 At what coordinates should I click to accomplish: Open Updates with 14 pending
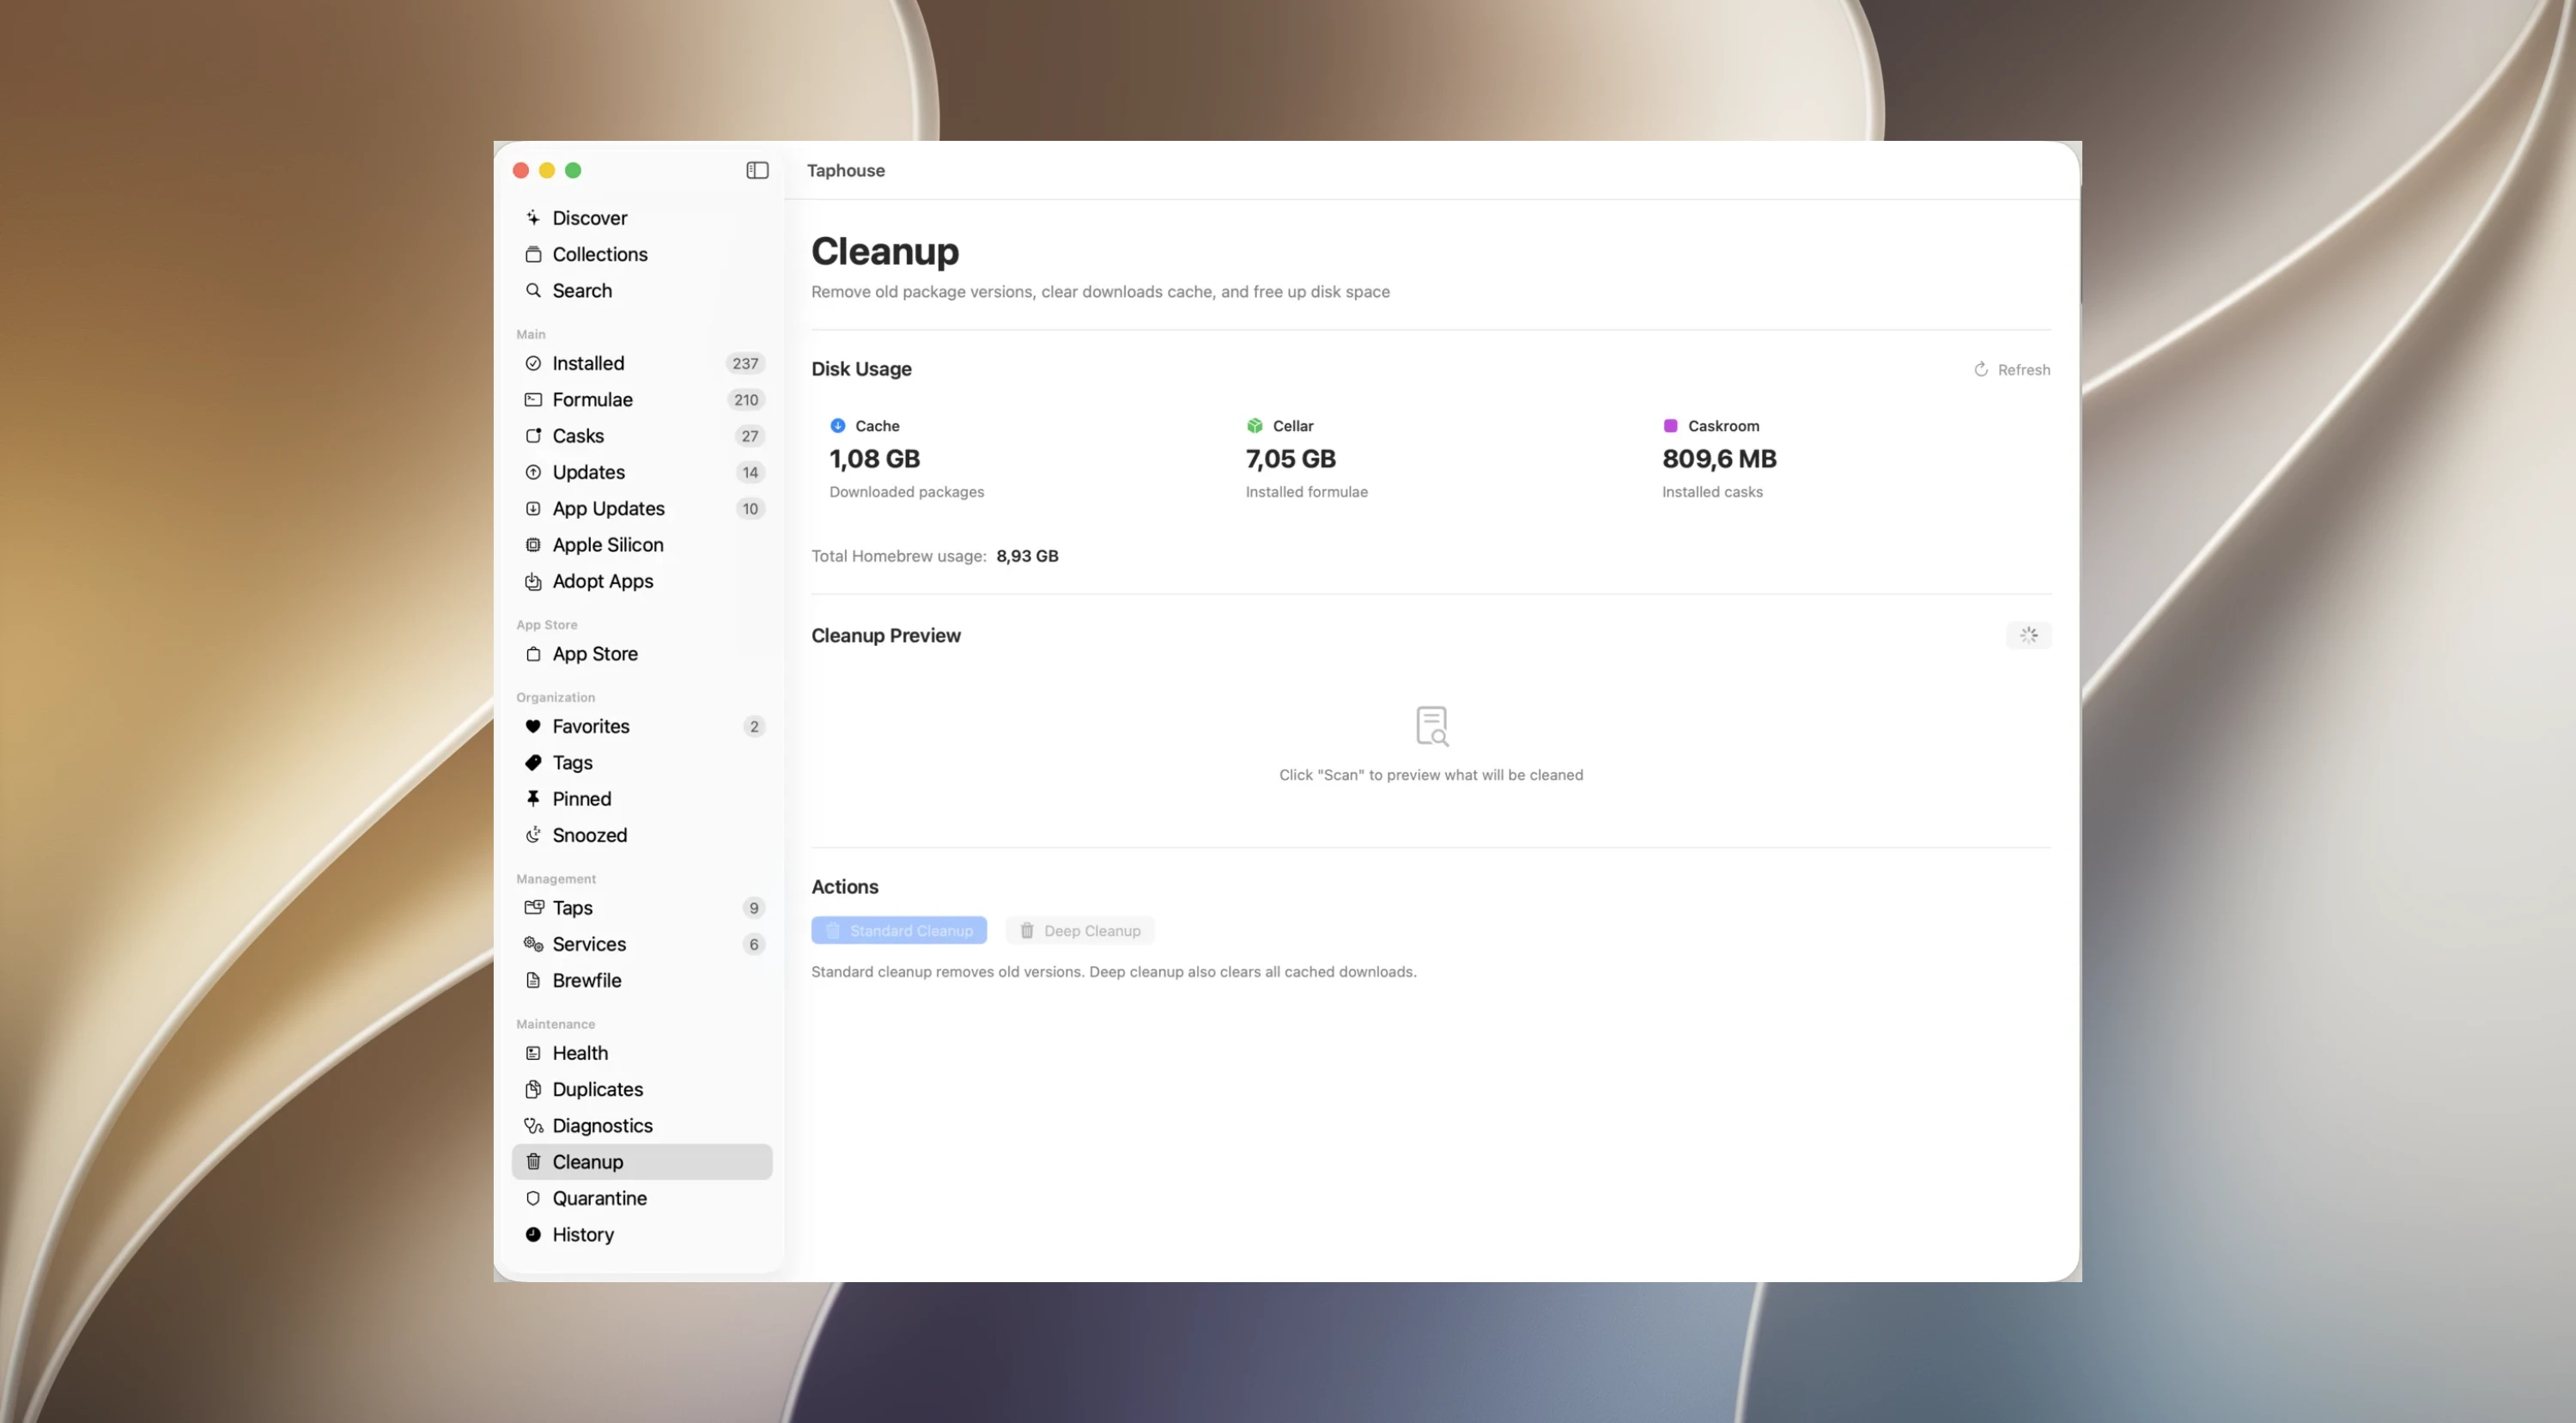tap(641, 472)
